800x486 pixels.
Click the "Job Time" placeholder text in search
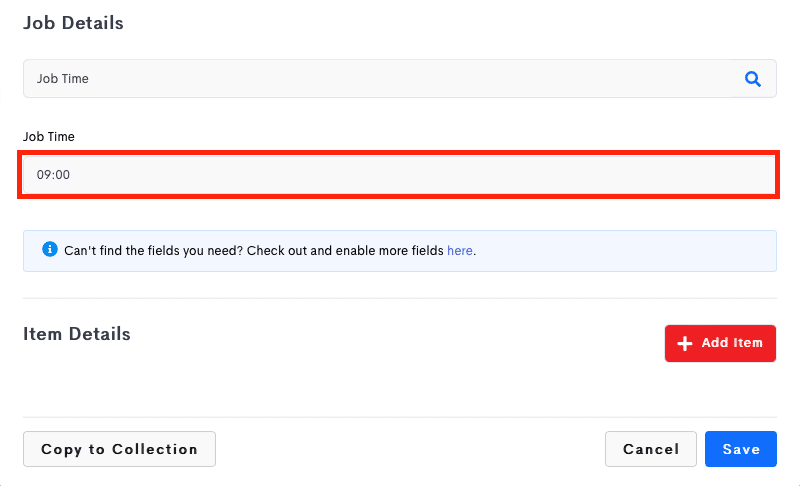pos(62,79)
